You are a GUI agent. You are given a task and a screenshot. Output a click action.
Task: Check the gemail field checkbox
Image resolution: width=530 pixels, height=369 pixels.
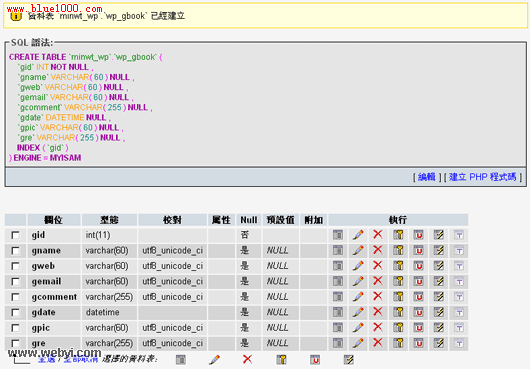tap(15, 281)
